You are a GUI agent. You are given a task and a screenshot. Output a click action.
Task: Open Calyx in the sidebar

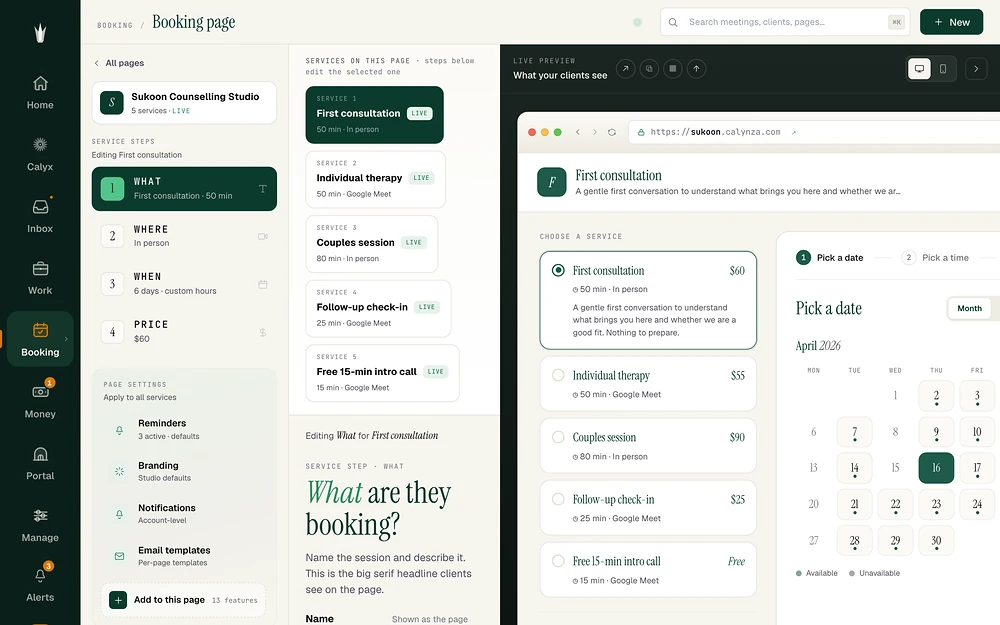(x=40, y=155)
